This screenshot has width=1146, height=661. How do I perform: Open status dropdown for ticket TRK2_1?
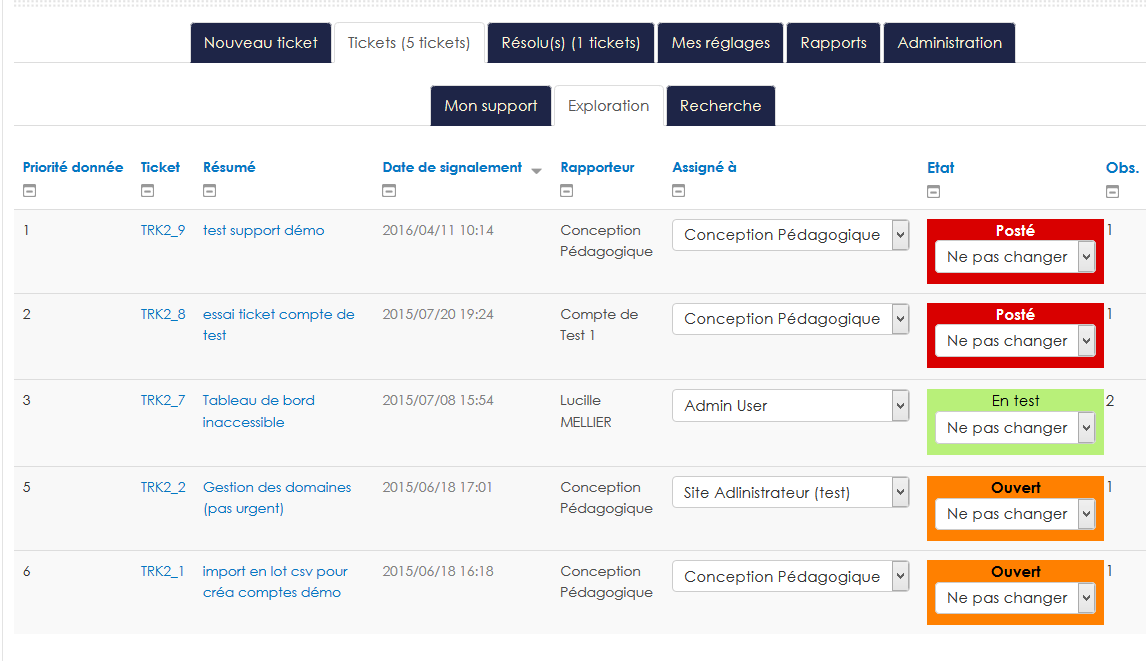click(1015, 598)
